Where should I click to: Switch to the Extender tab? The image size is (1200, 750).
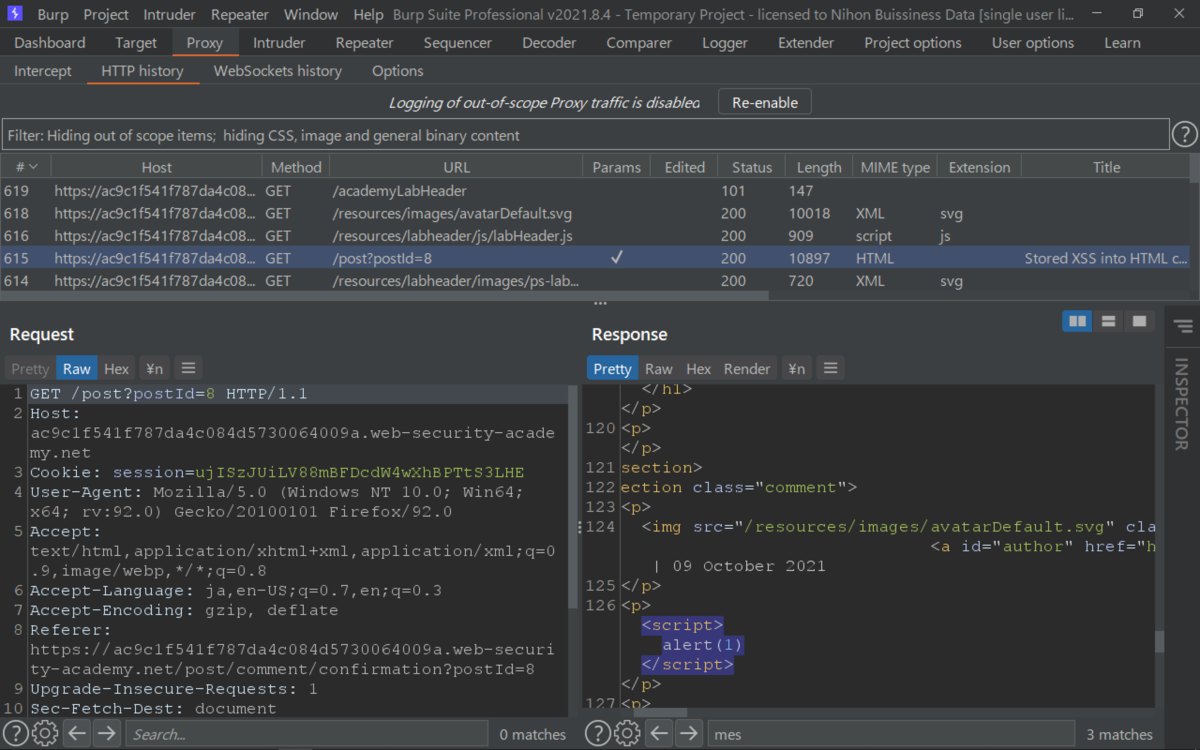(806, 43)
